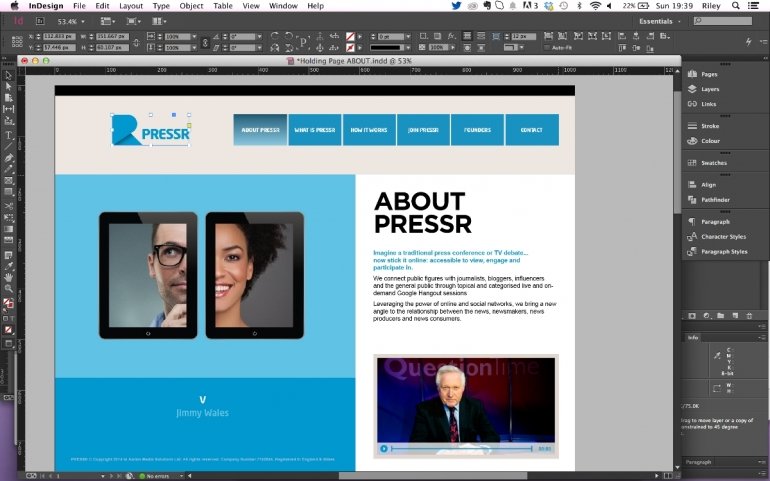
Task: Click the CONTACT navigation button on the page
Action: [x=531, y=130]
